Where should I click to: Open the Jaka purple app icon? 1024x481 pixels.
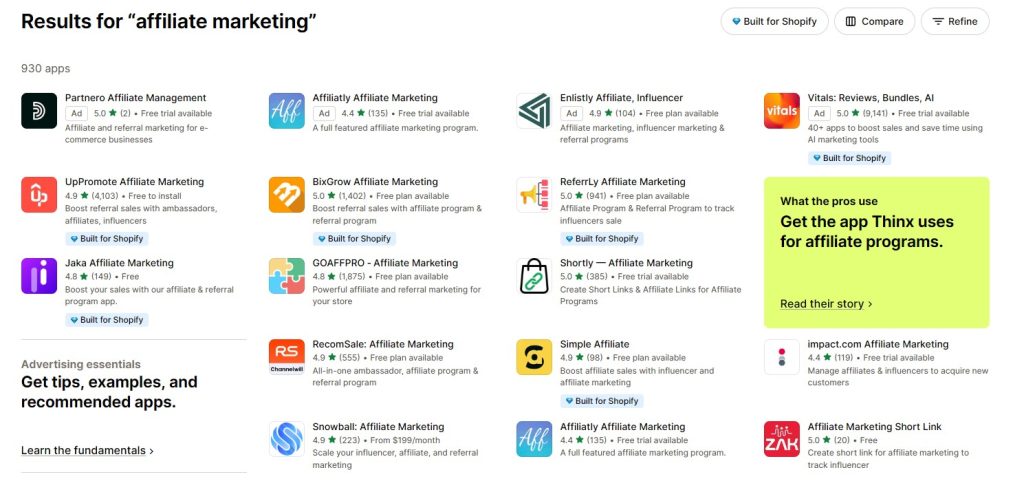click(x=39, y=276)
